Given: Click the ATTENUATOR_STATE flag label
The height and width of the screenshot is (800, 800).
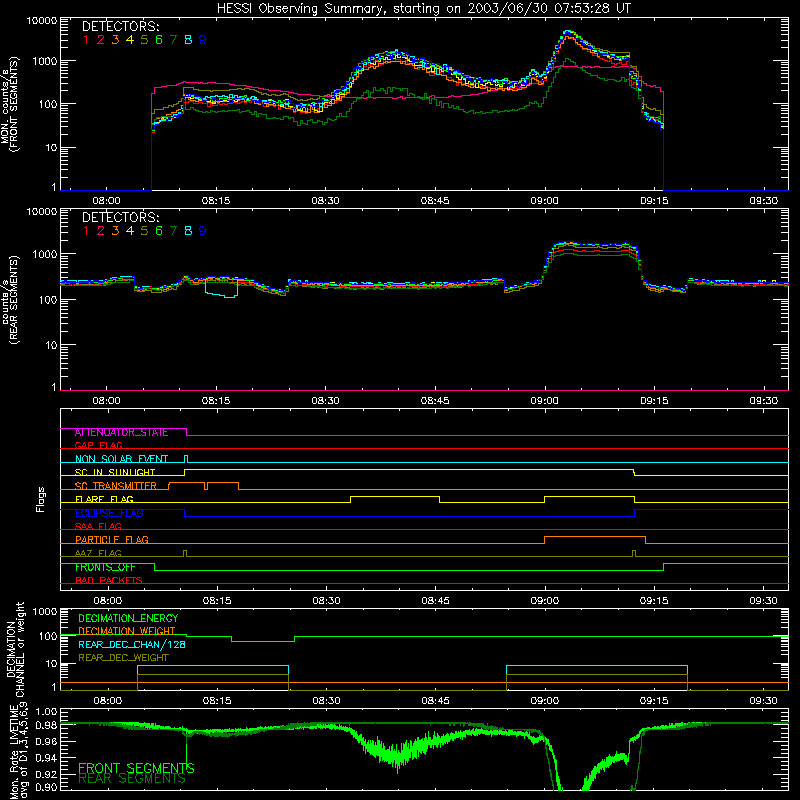Looking at the screenshot, I should [121, 433].
